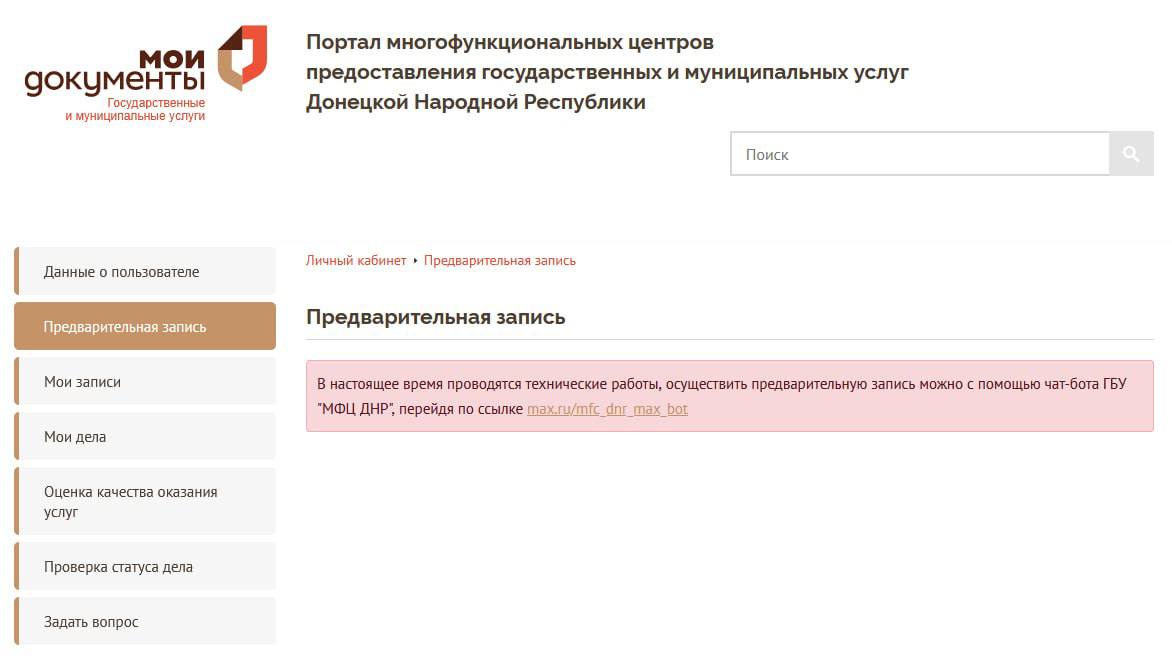Focus the Поиск search field
Screen dimensions: 1172x664
920,154
